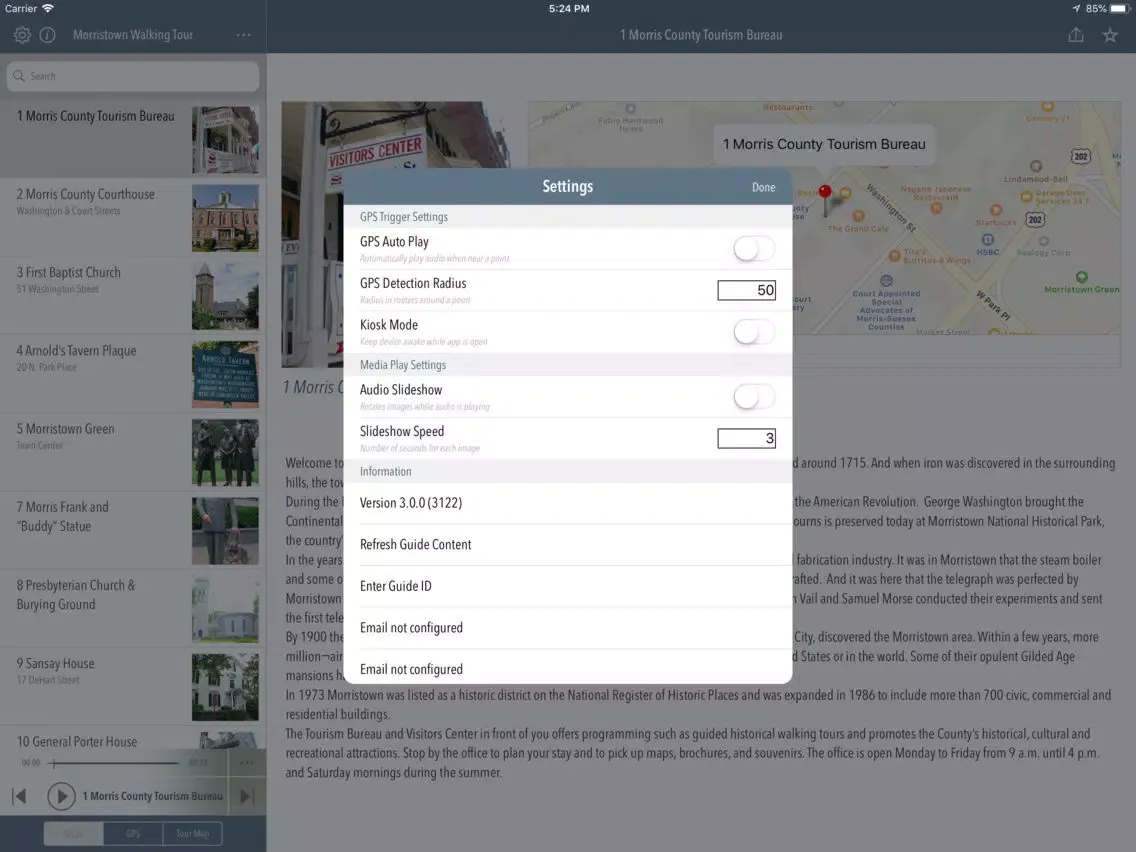This screenshot has height=852, width=1136.
Task: Select 2 Morris County Courthouse stop
Action: [x=133, y=217]
